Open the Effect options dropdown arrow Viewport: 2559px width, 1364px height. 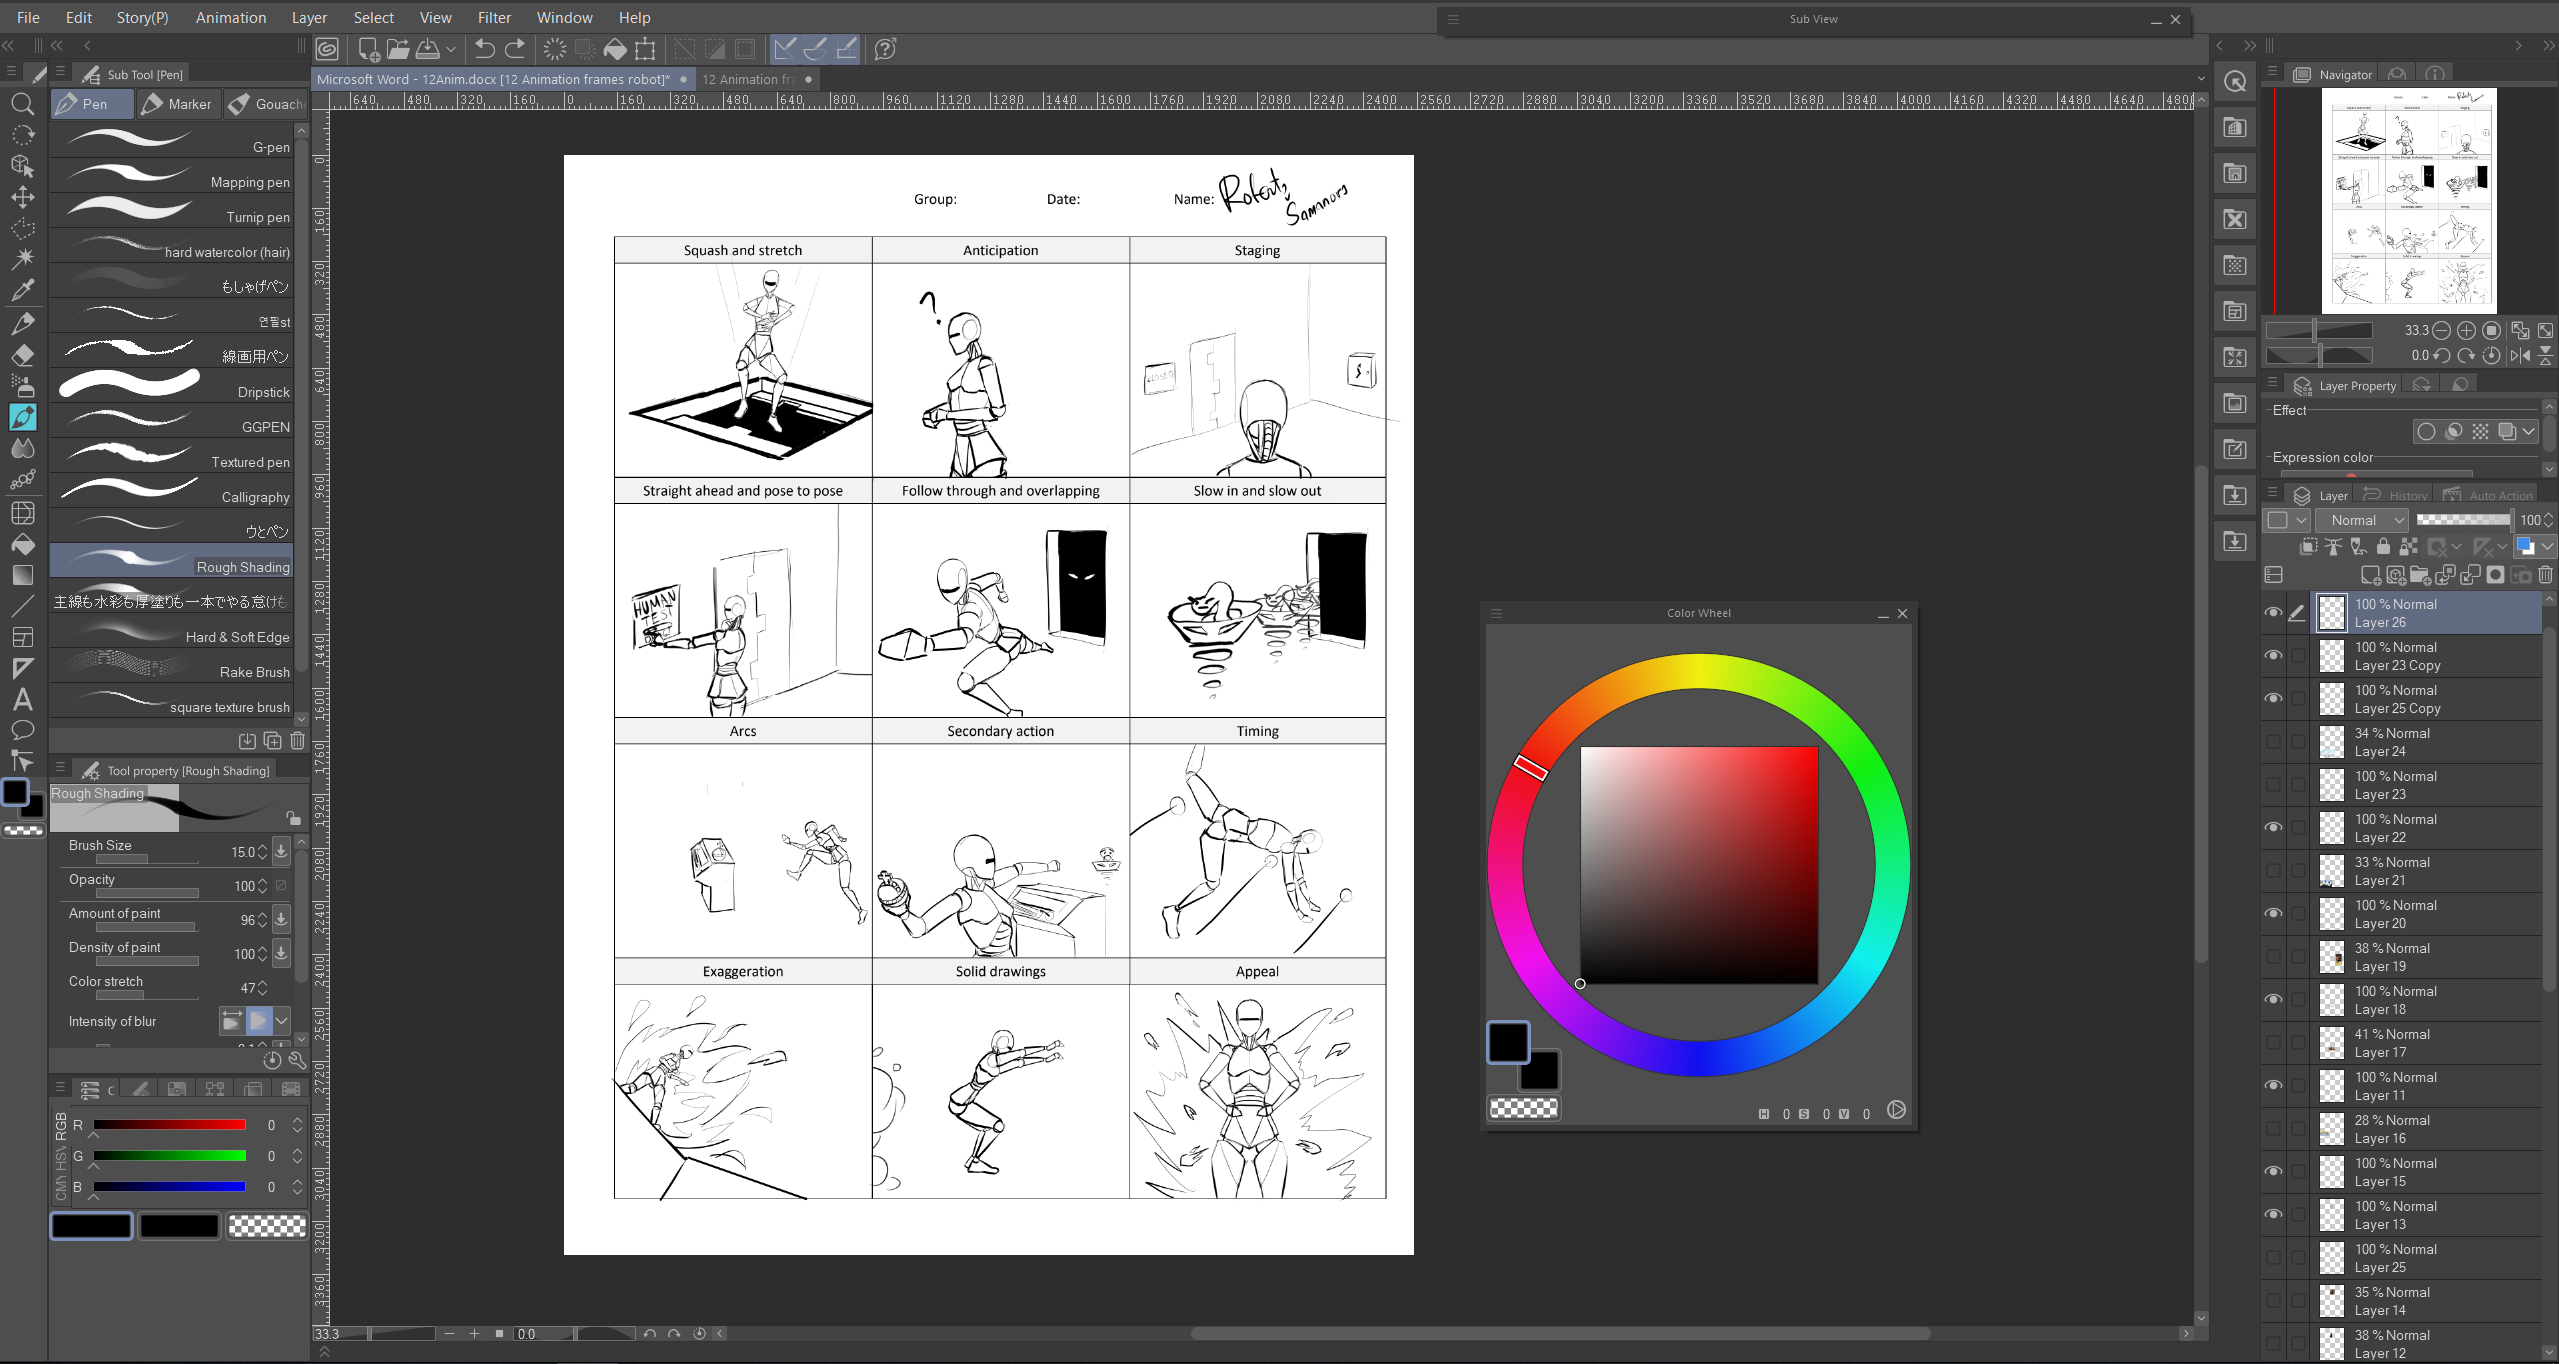tap(2529, 432)
